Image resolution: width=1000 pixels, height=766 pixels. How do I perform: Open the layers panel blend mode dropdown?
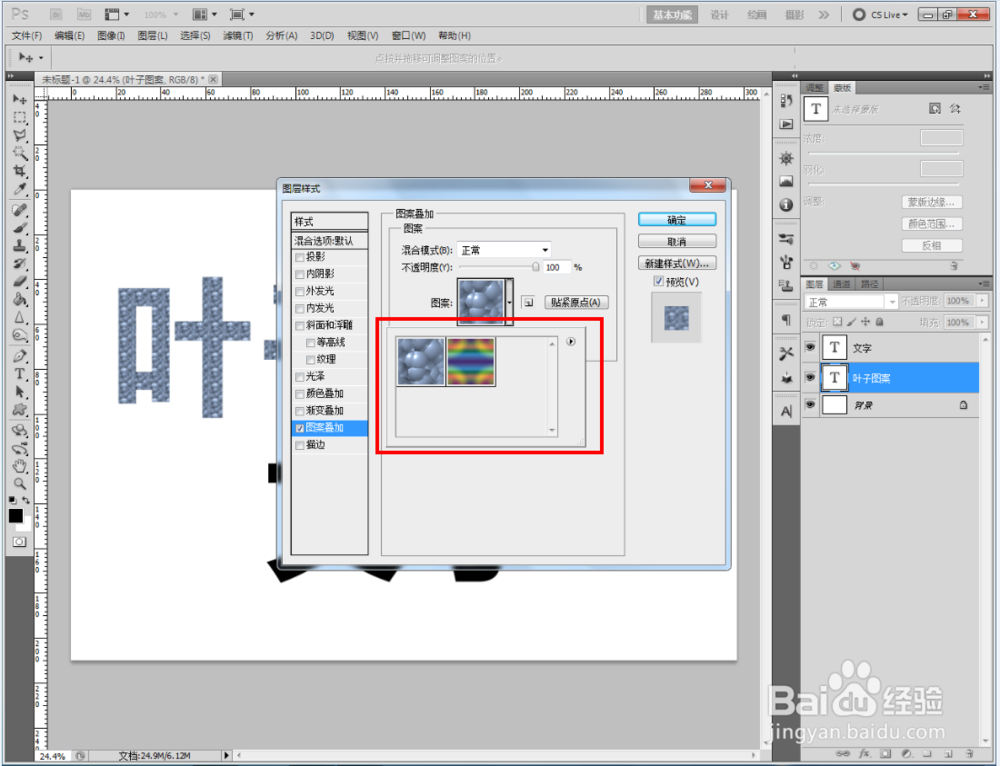(850, 302)
